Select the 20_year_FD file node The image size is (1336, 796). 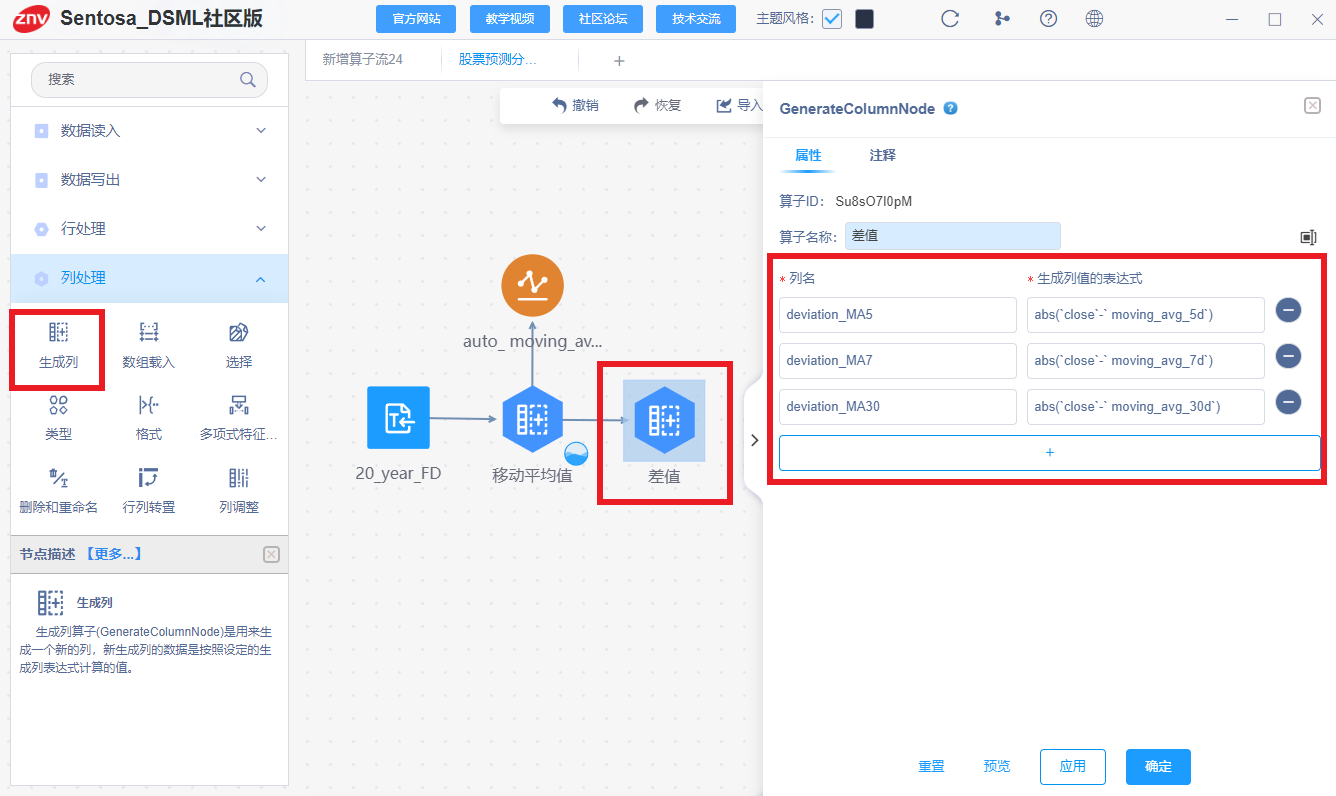[398, 417]
